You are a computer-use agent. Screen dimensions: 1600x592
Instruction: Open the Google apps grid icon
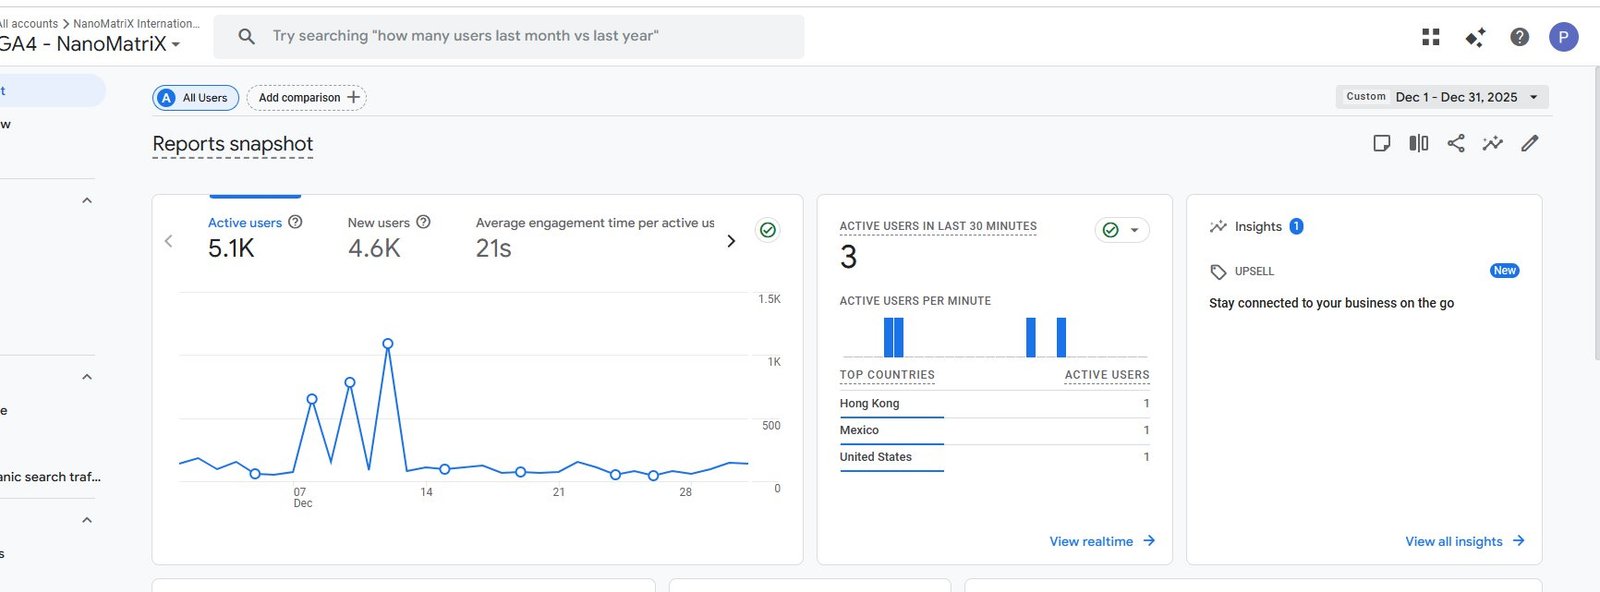[x=1431, y=37]
